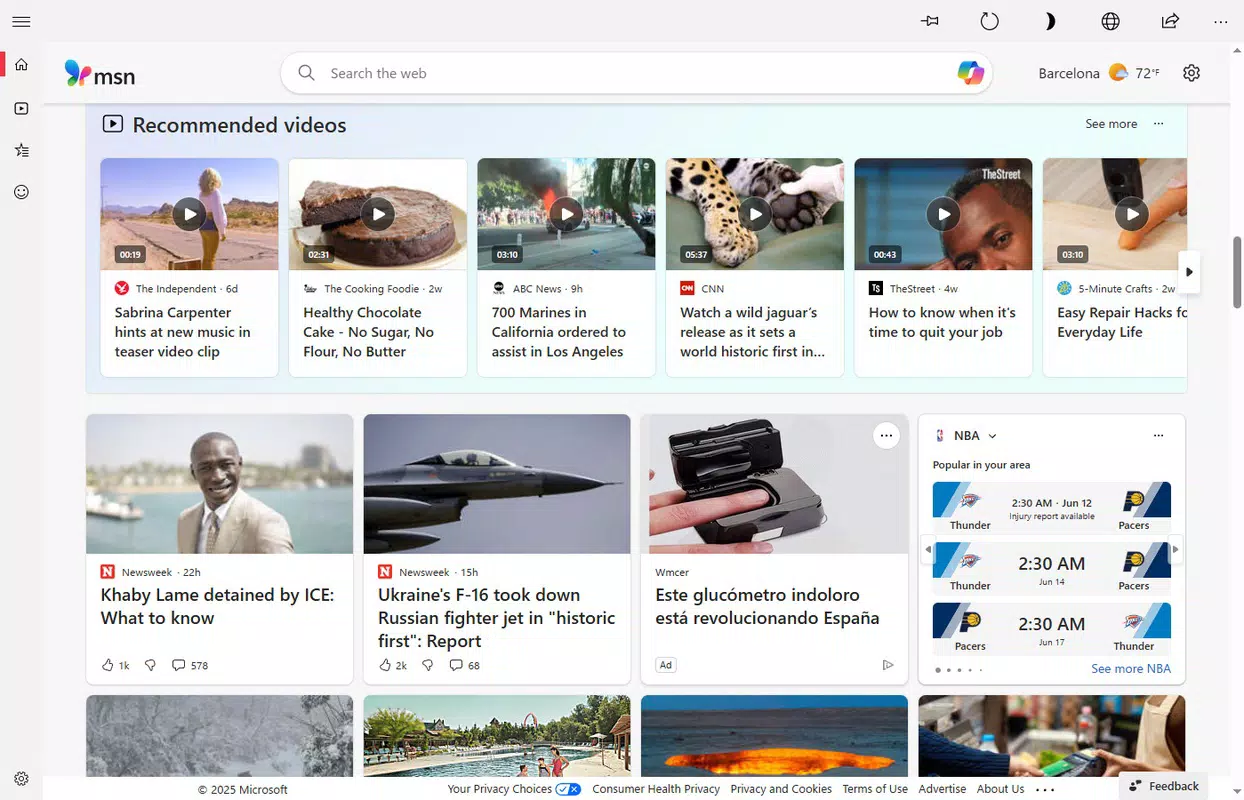Click the Search the web field
Screen dimensions: 1244x800
(x=636, y=73)
